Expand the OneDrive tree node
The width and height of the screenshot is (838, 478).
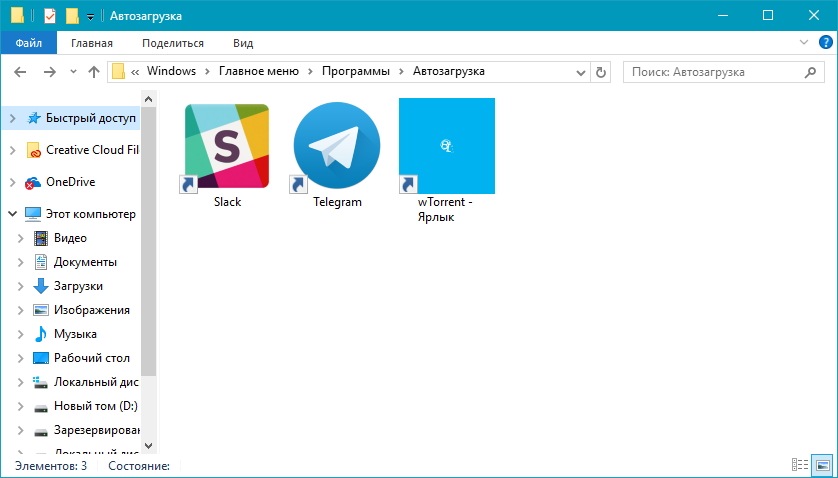coord(13,182)
